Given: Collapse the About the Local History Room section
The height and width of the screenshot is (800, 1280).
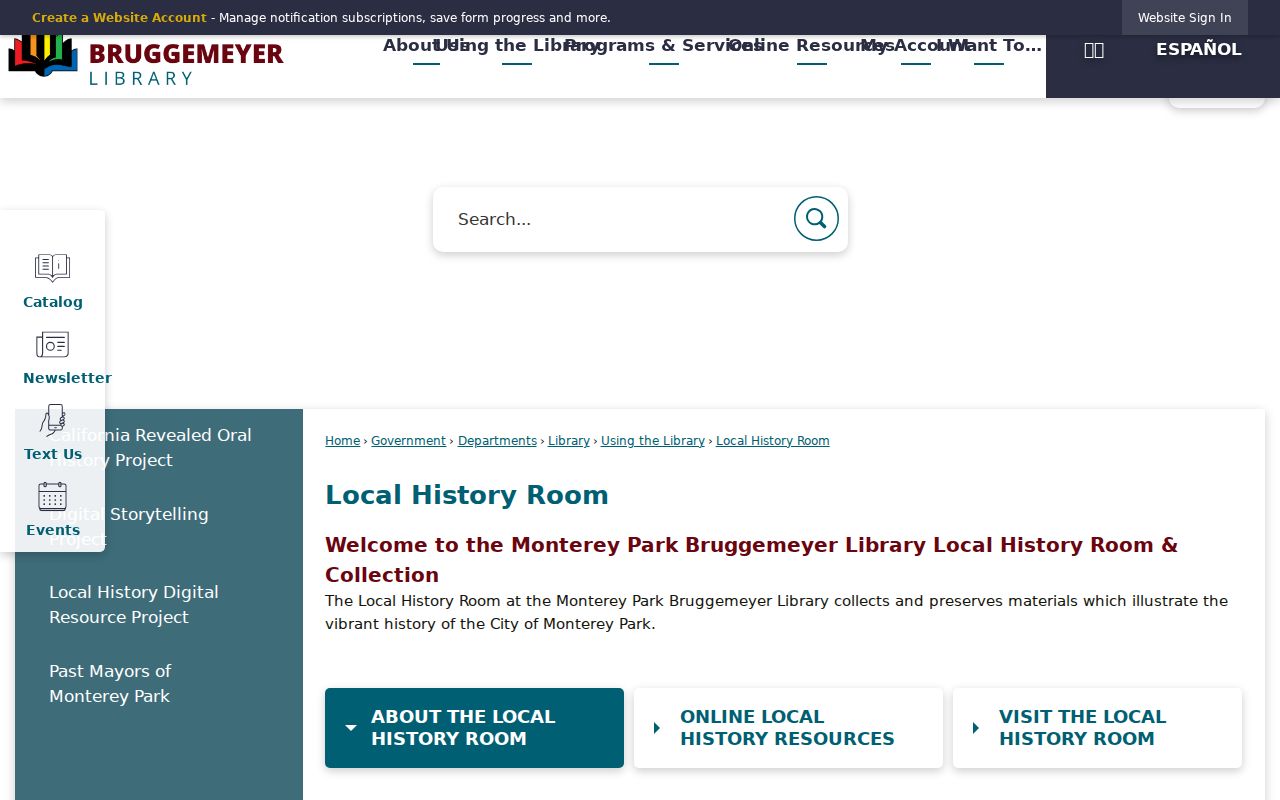Looking at the screenshot, I should 474,728.
